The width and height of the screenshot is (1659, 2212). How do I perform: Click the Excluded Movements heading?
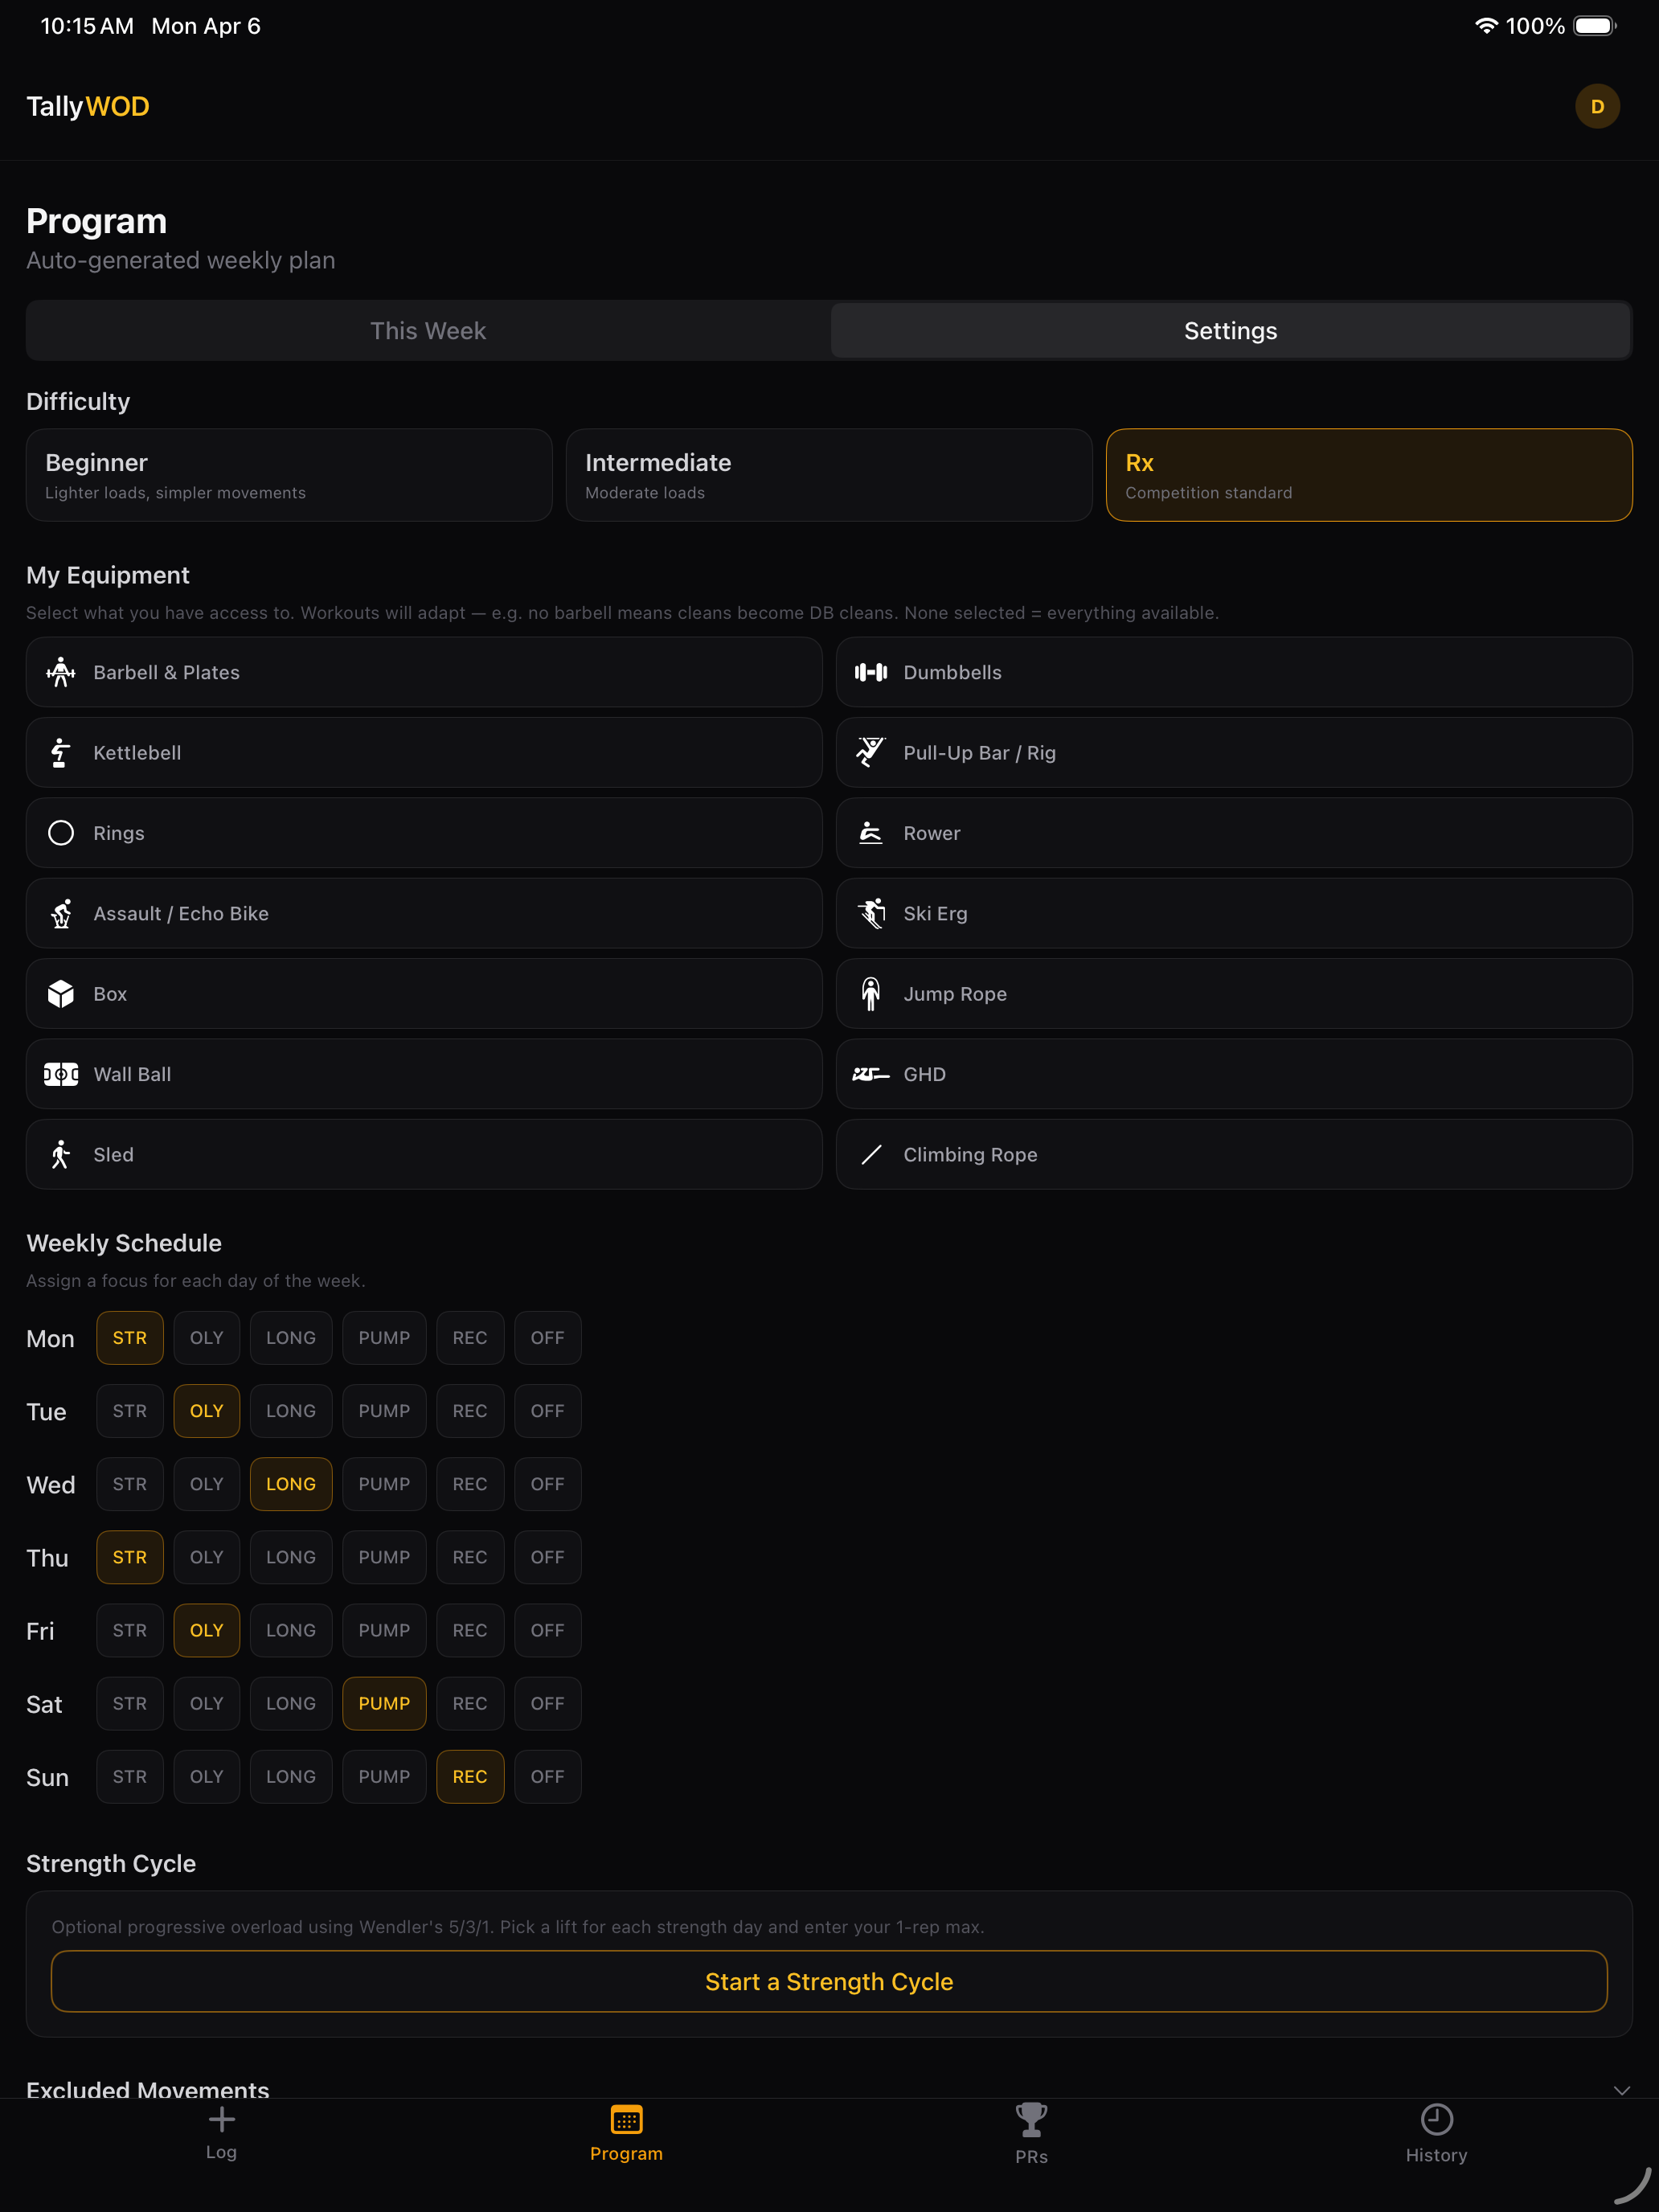pyautogui.click(x=148, y=2089)
